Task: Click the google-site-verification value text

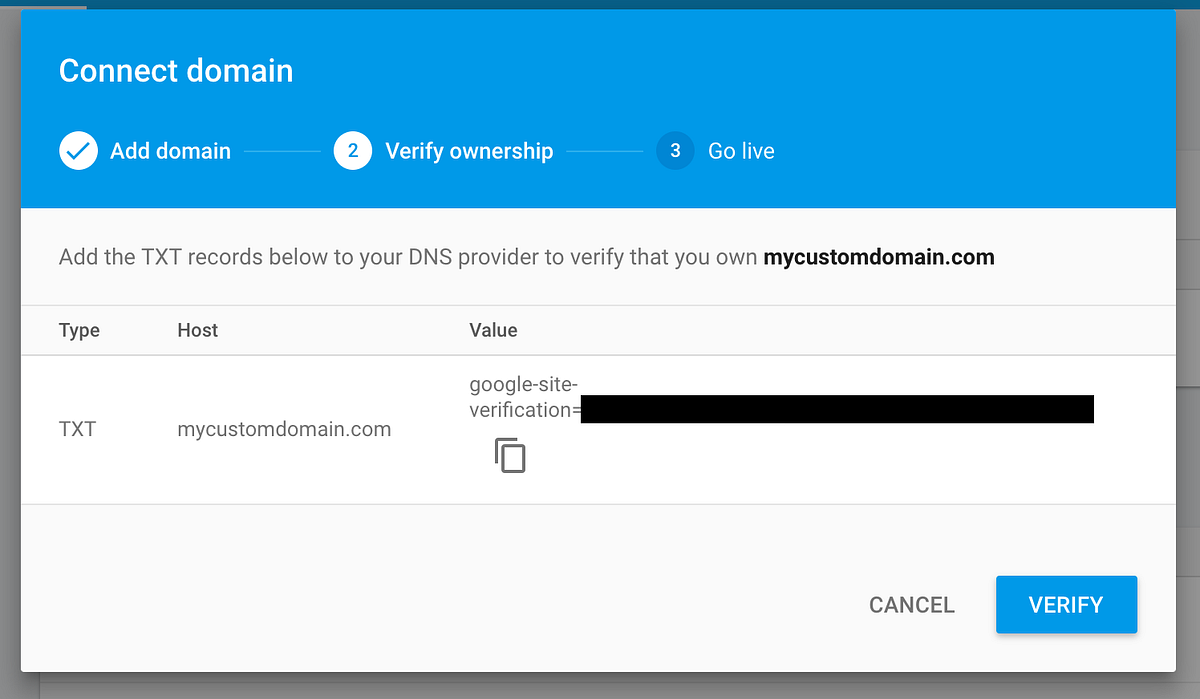Action: [524, 397]
